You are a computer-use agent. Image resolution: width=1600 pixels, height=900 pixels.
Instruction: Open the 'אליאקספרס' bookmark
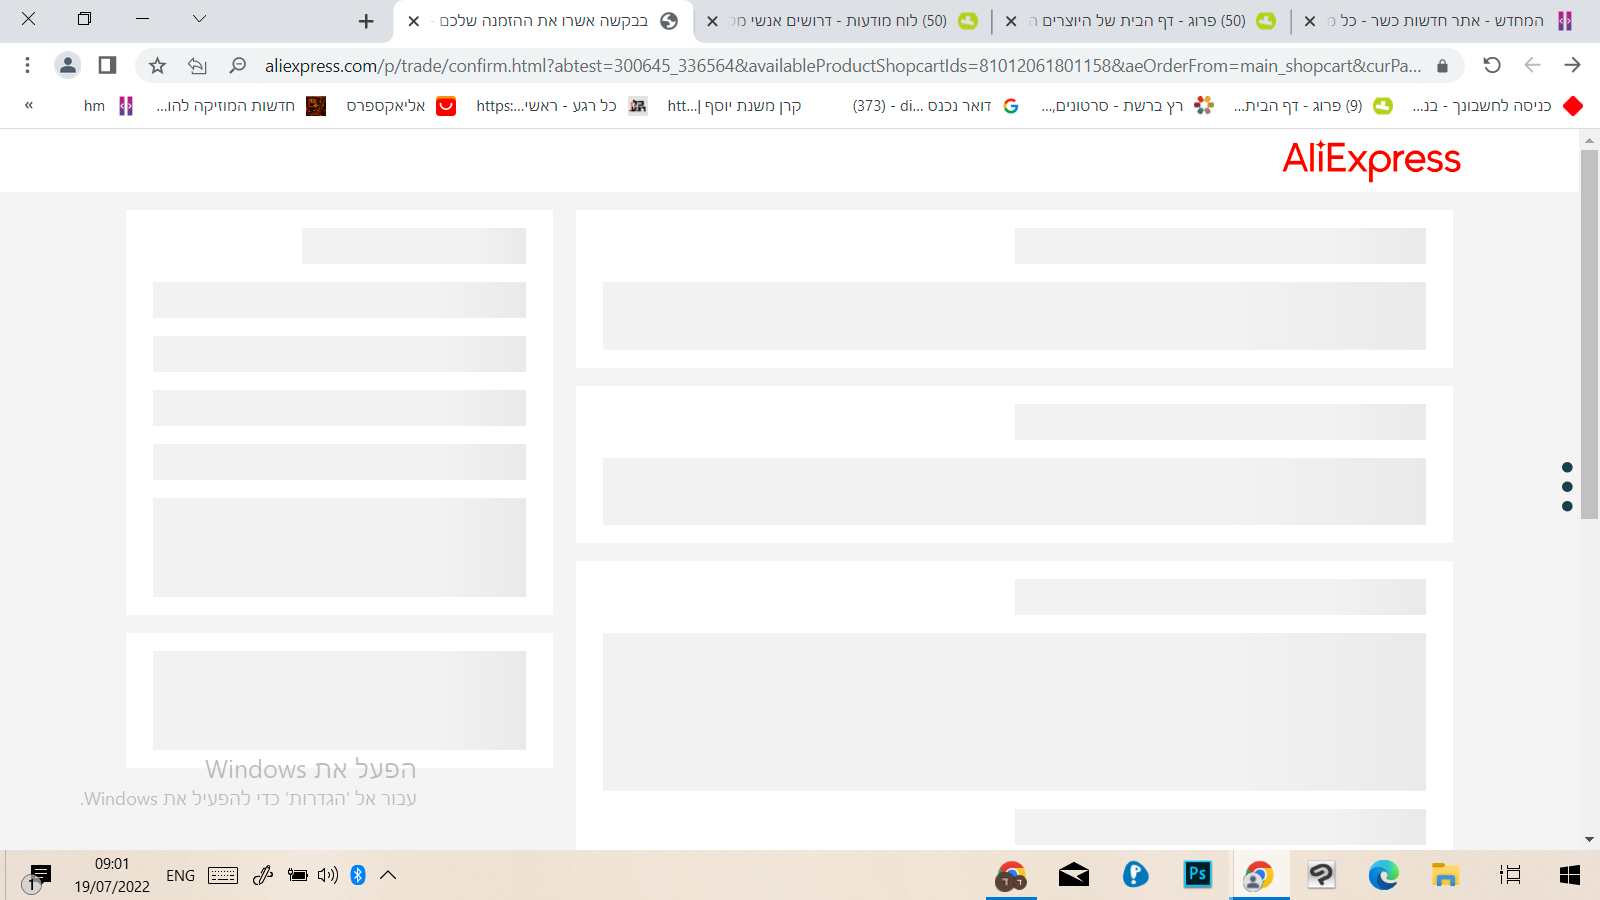click(401, 106)
